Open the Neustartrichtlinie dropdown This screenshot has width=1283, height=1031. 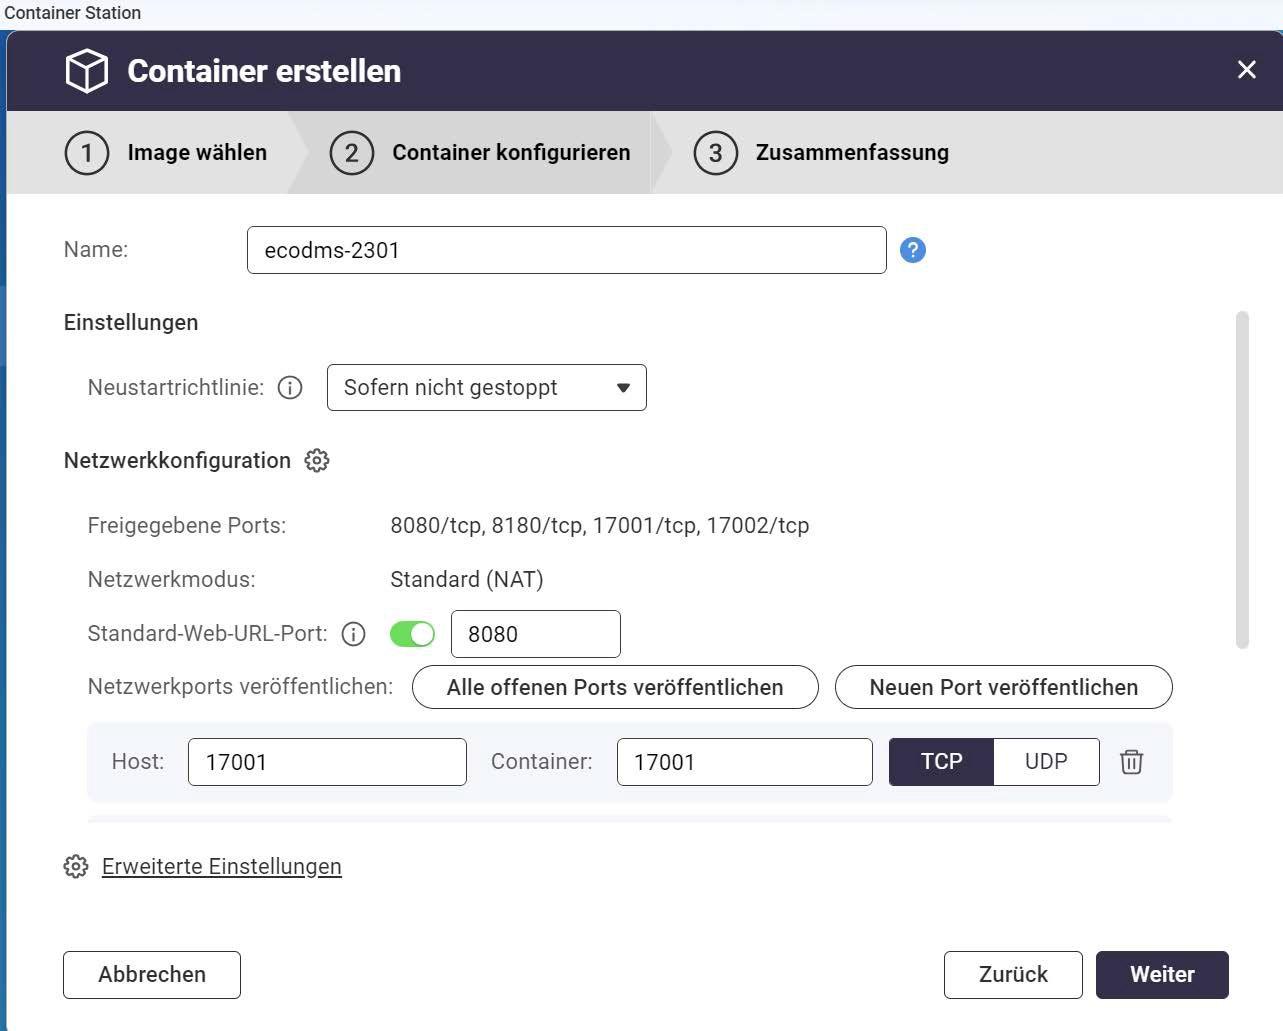point(487,388)
